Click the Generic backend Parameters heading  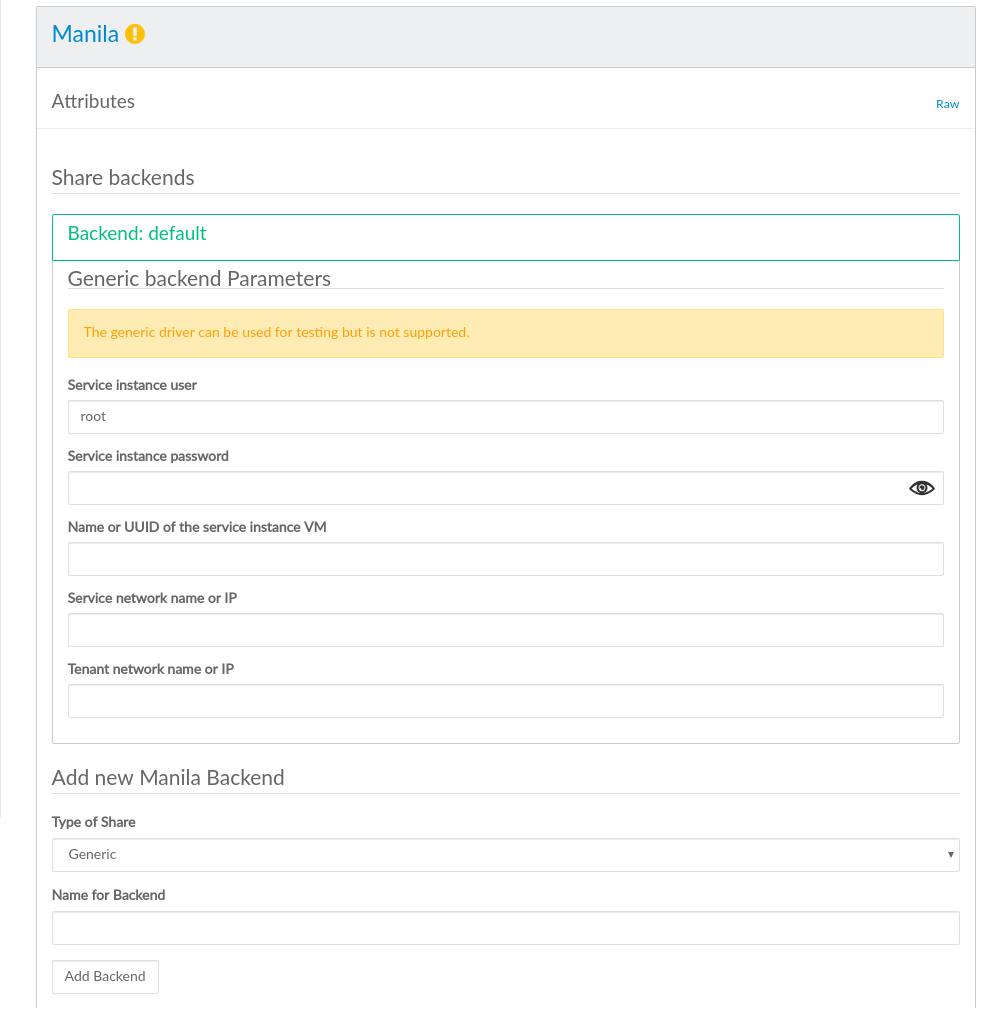point(199,279)
